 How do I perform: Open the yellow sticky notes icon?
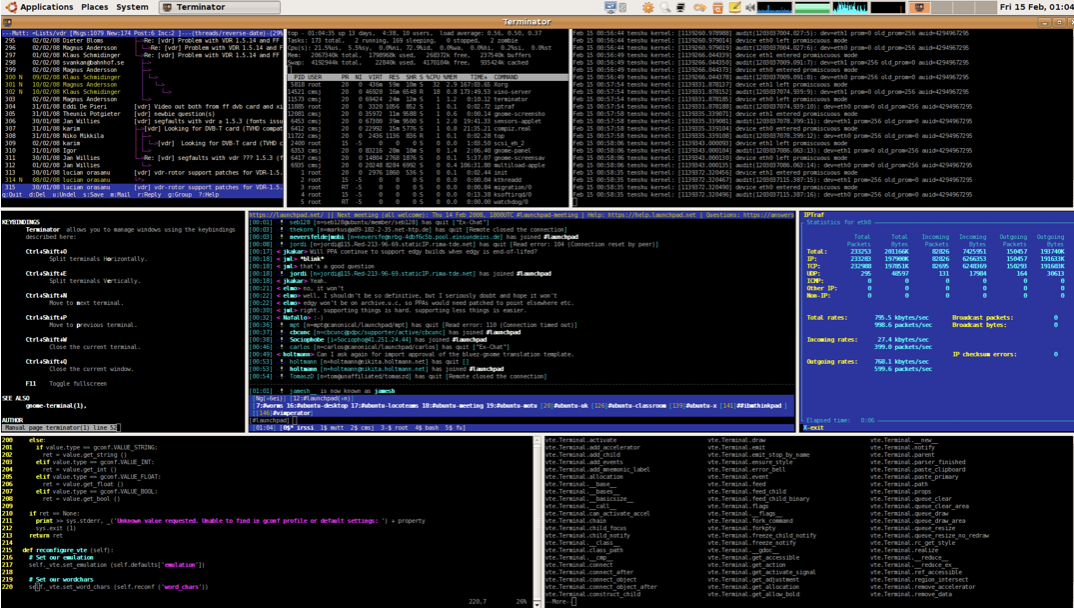(734, 8)
